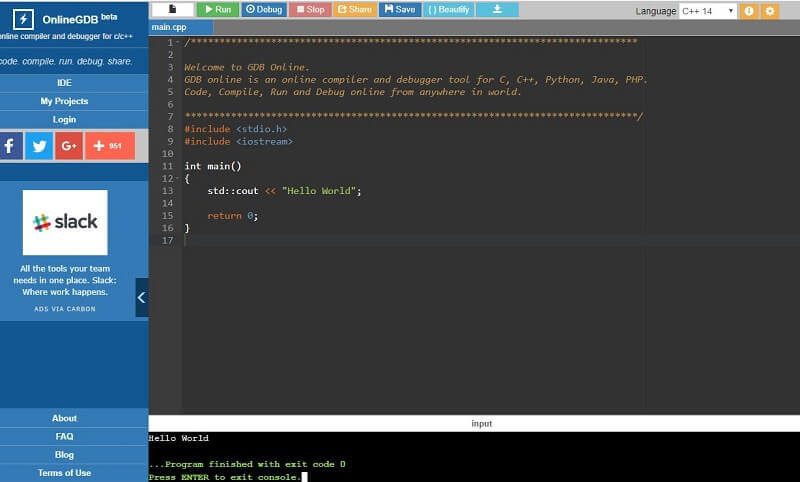This screenshot has width=800, height=482.
Task: Open the IDE menu item
Action: 64,83
